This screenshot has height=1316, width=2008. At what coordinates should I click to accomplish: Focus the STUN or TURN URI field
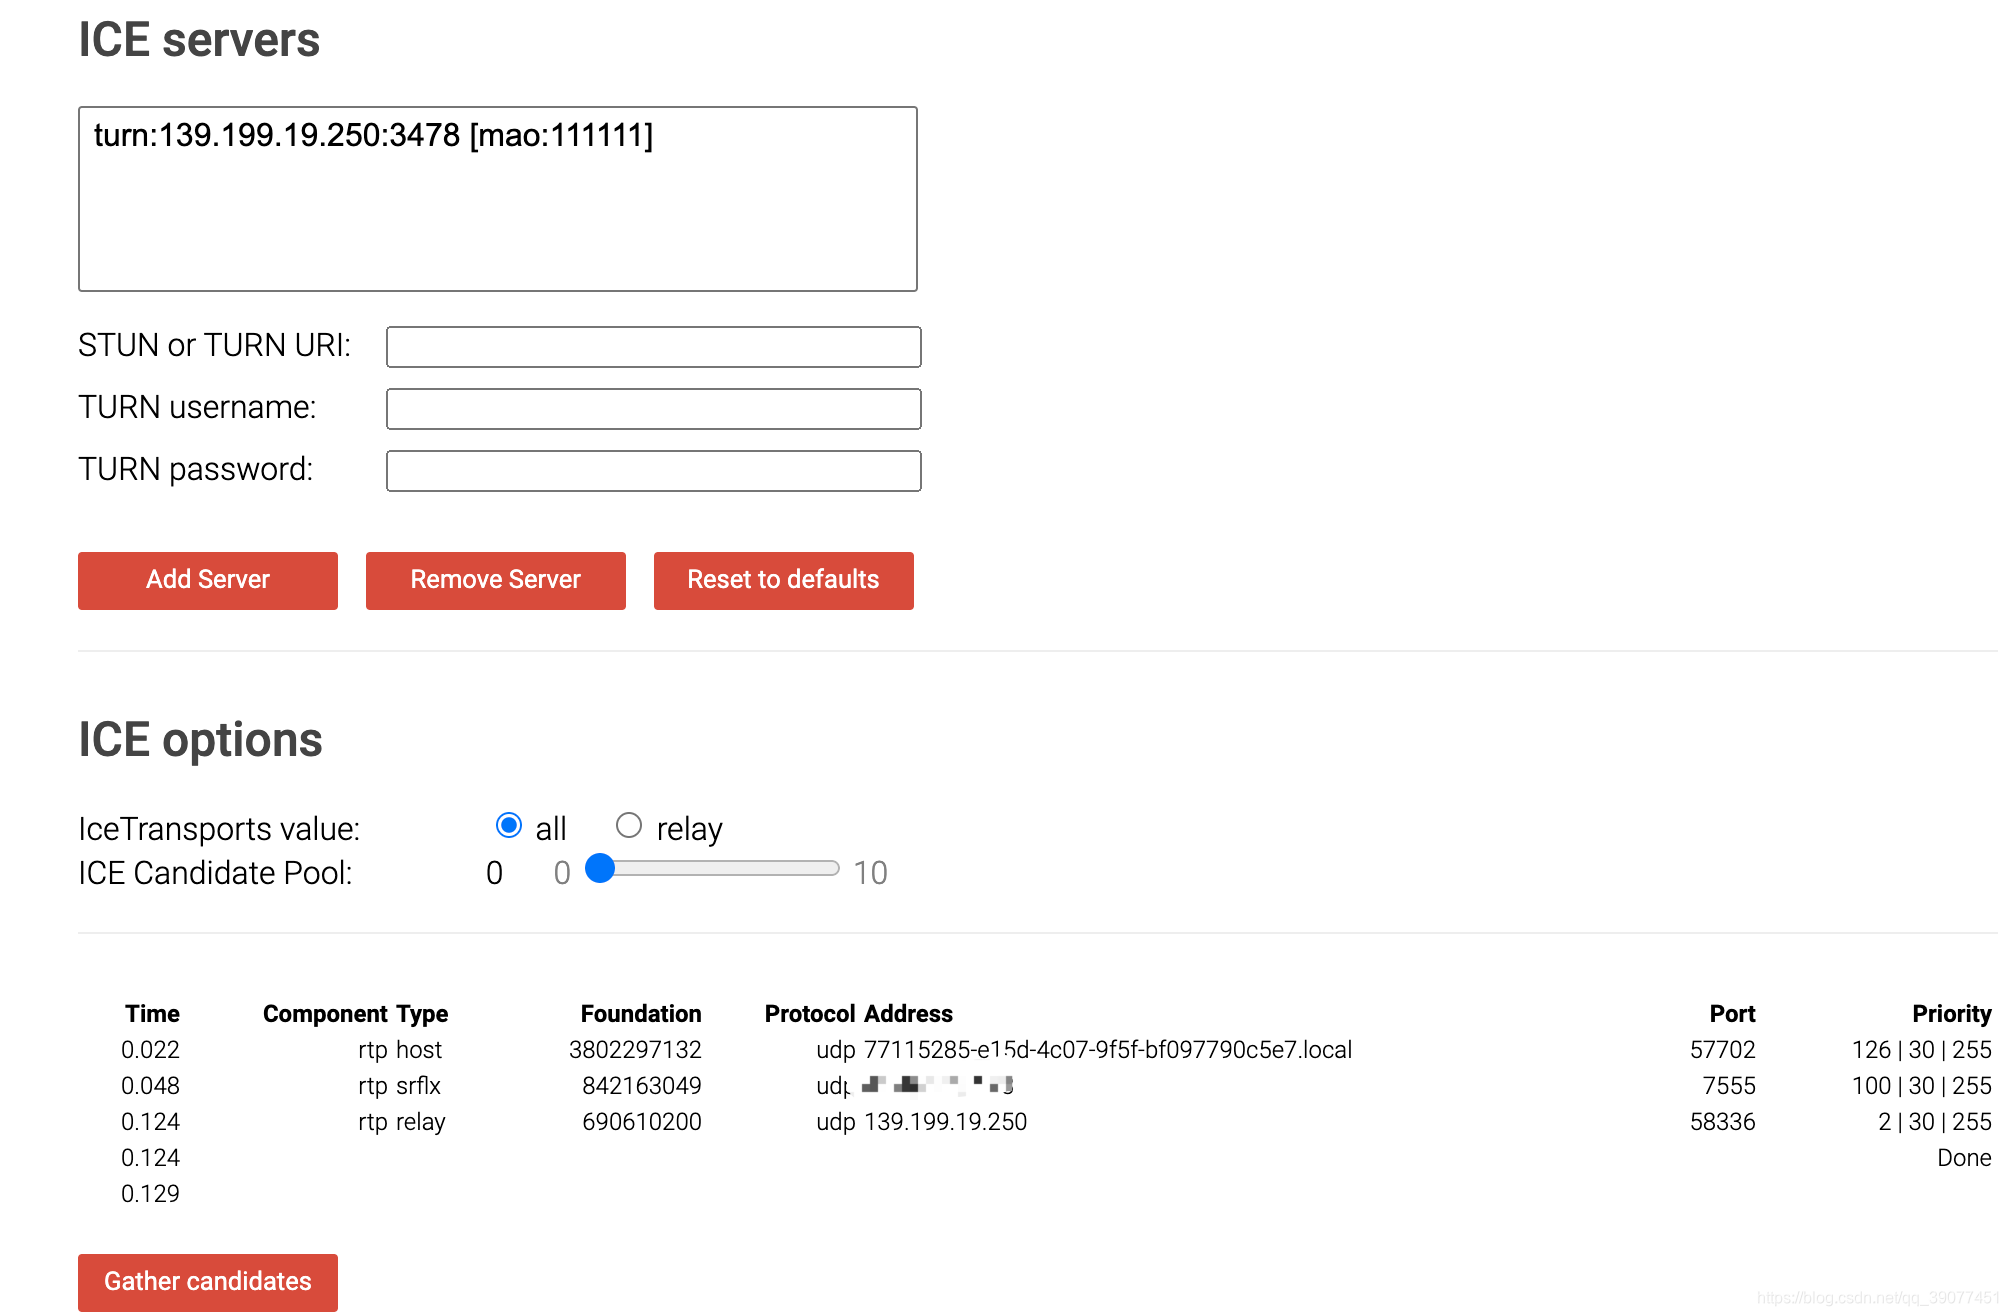(653, 347)
